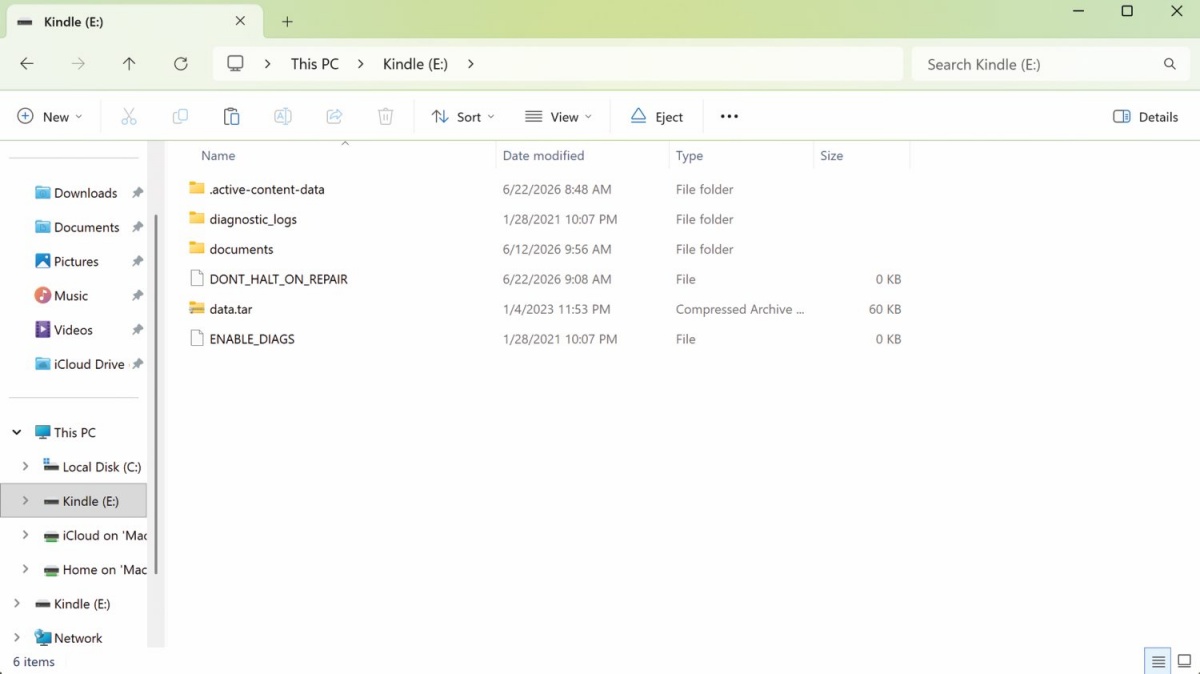
Task: Click the Cut scissors icon
Action: pyautogui.click(x=129, y=117)
